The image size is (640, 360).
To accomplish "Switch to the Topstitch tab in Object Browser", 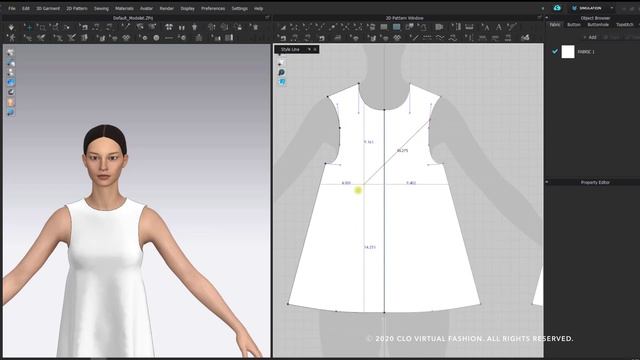I will [x=624, y=24].
